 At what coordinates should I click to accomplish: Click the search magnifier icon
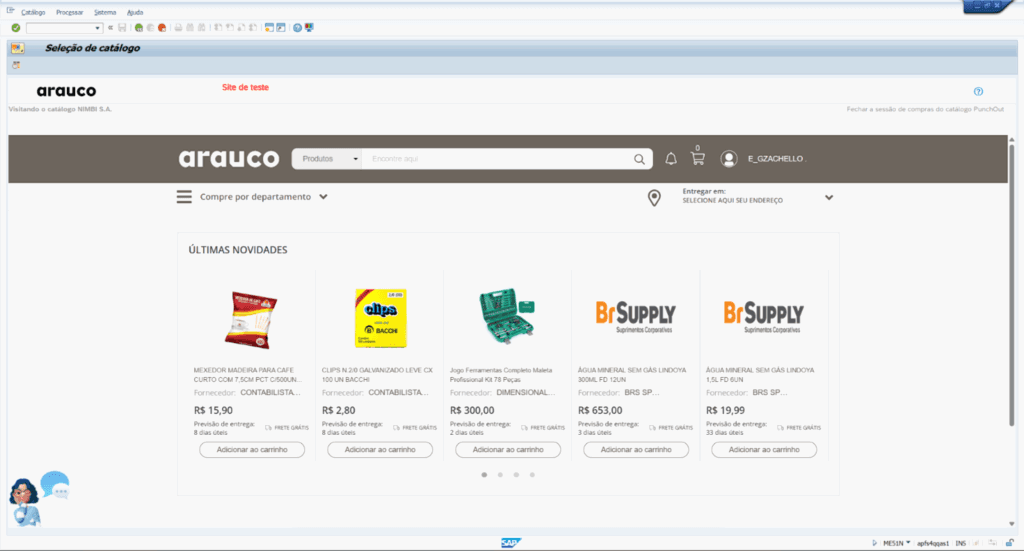point(639,159)
